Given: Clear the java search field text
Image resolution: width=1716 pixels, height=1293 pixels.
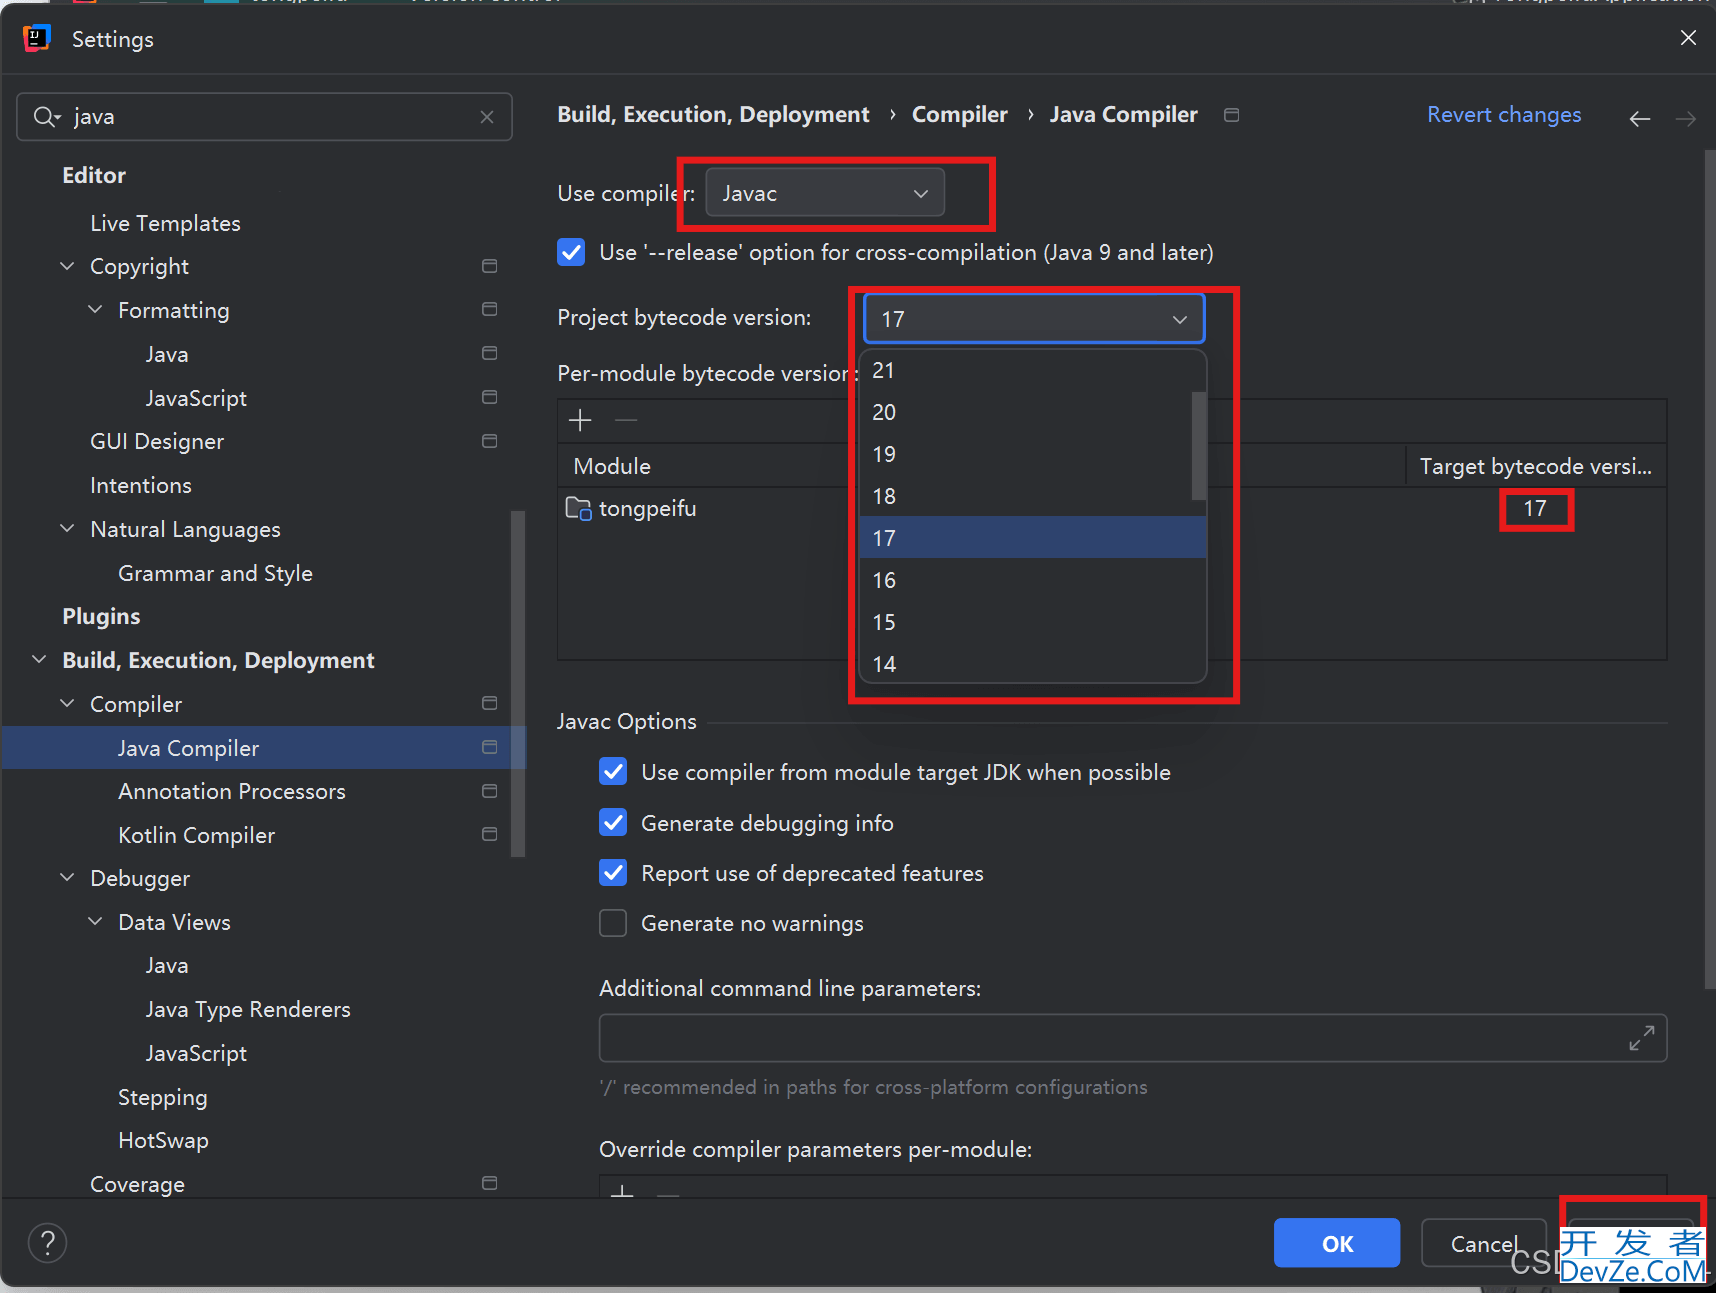Looking at the screenshot, I should pos(487,117).
